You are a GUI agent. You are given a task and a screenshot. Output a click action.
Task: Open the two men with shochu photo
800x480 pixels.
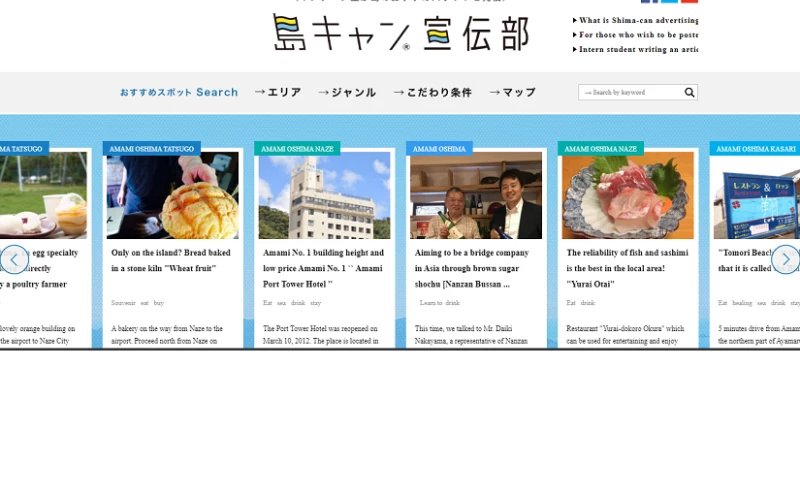476,195
